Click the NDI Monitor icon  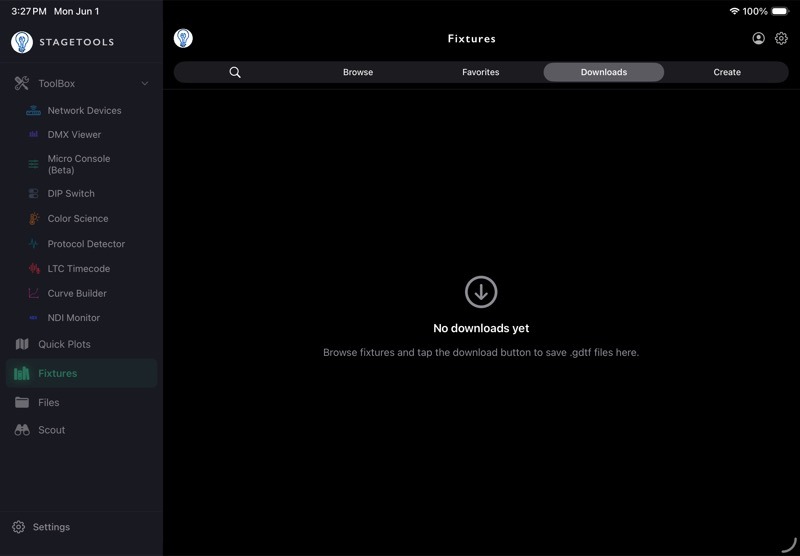click(33, 317)
